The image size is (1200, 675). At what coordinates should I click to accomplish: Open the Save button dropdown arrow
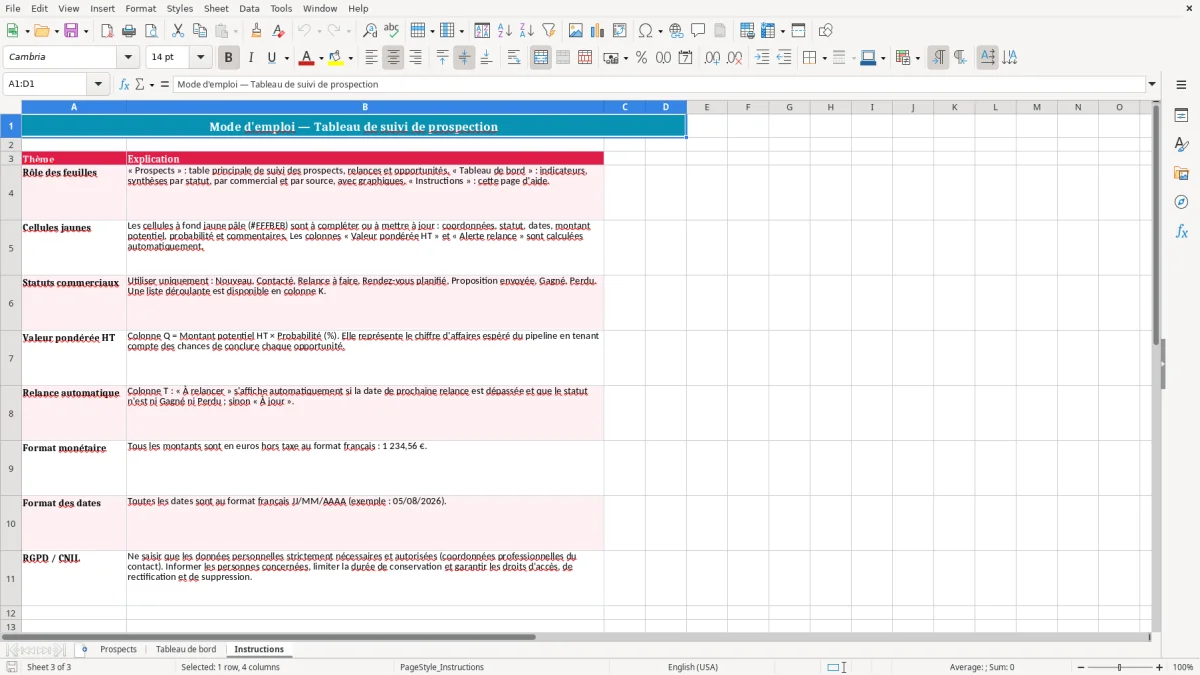click(x=86, y=31)
